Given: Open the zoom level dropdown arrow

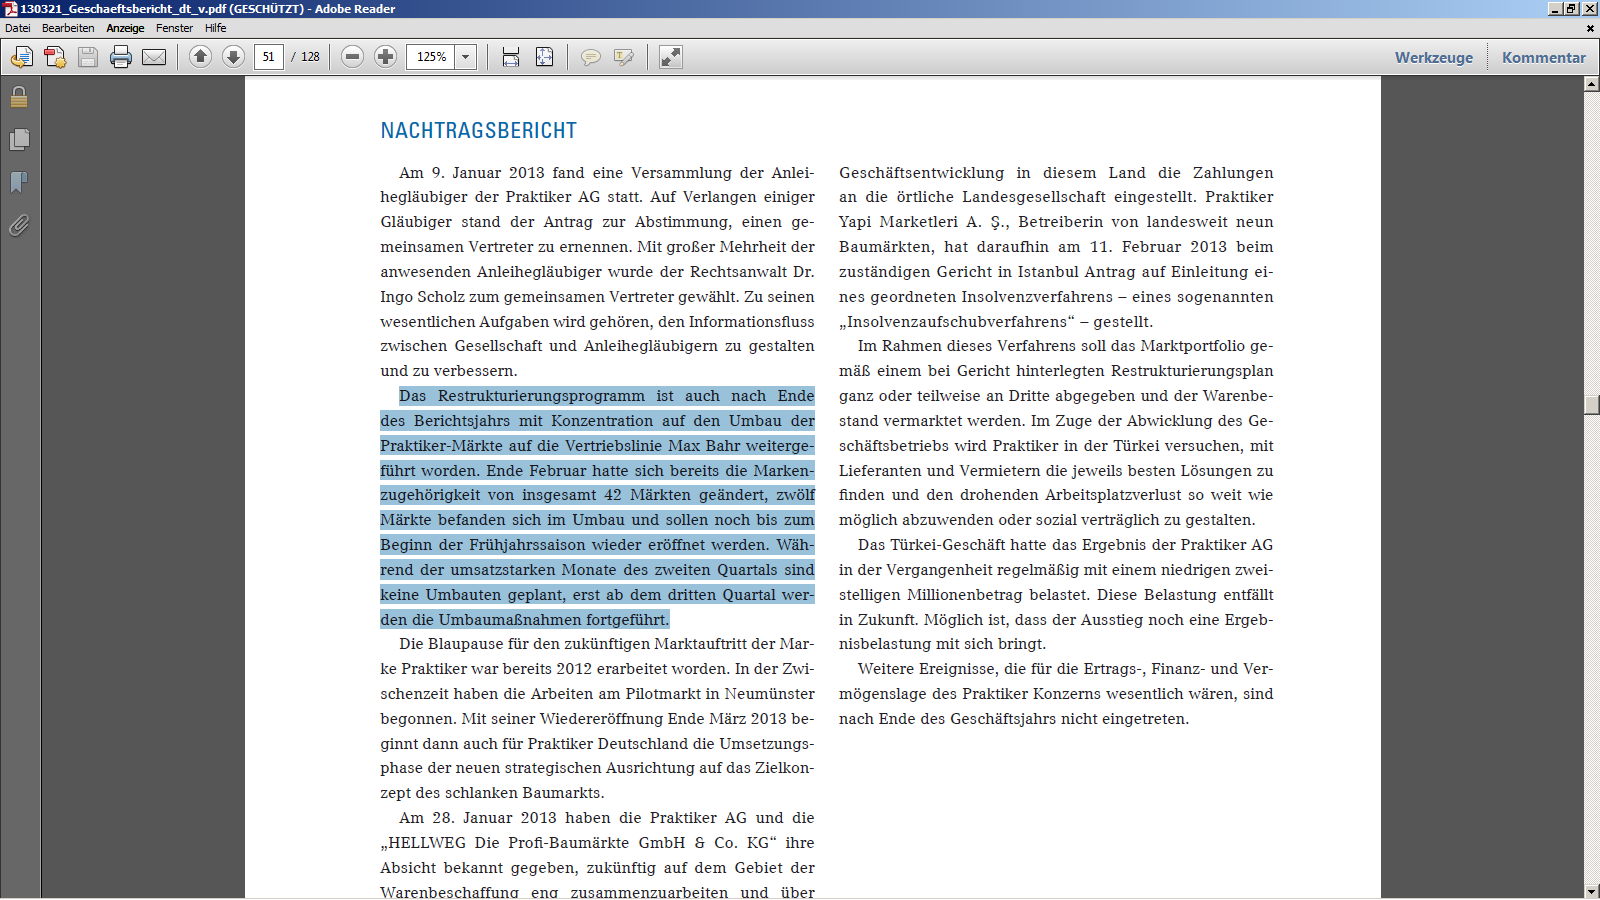Looking at the screenshot, I should point(465,57).
